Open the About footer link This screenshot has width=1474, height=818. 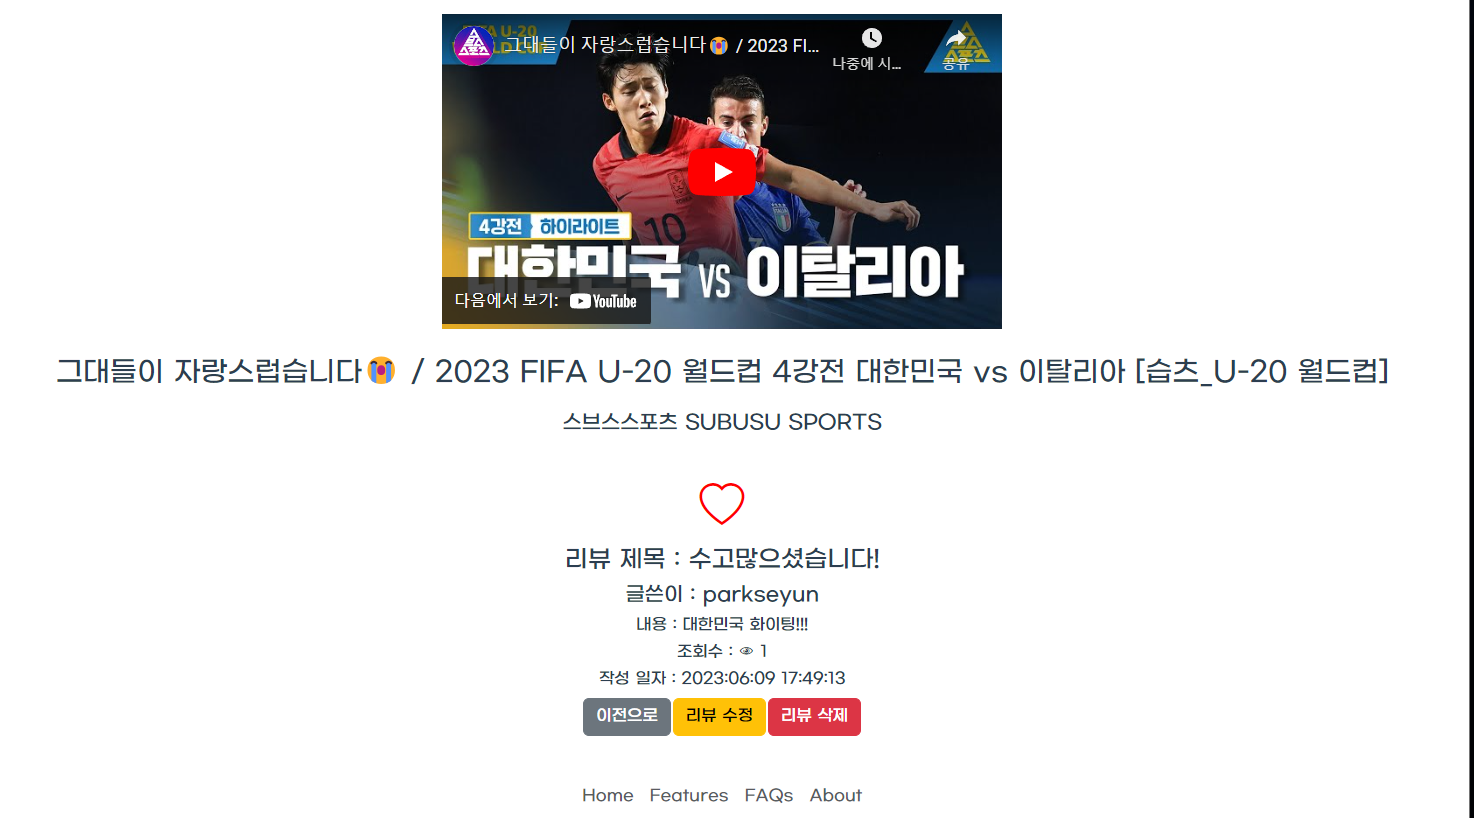click(x=836, y=795)
